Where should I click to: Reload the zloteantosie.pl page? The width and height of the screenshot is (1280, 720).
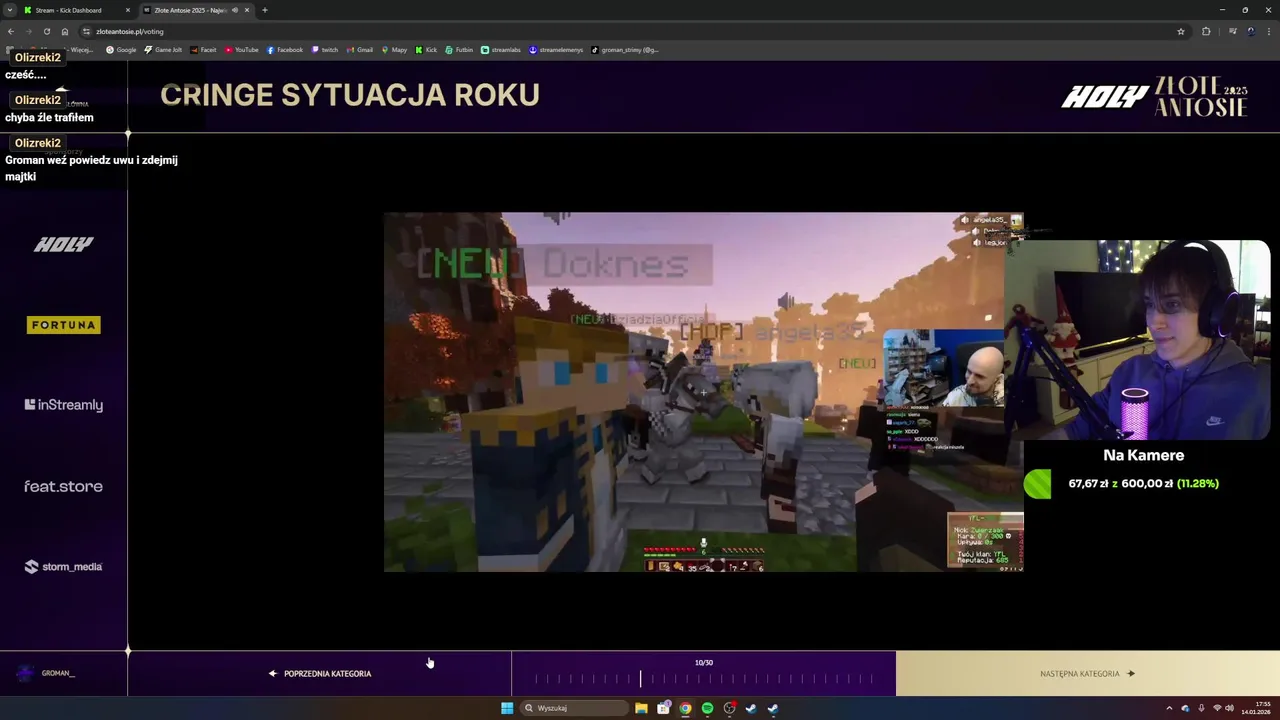(46, 31)
